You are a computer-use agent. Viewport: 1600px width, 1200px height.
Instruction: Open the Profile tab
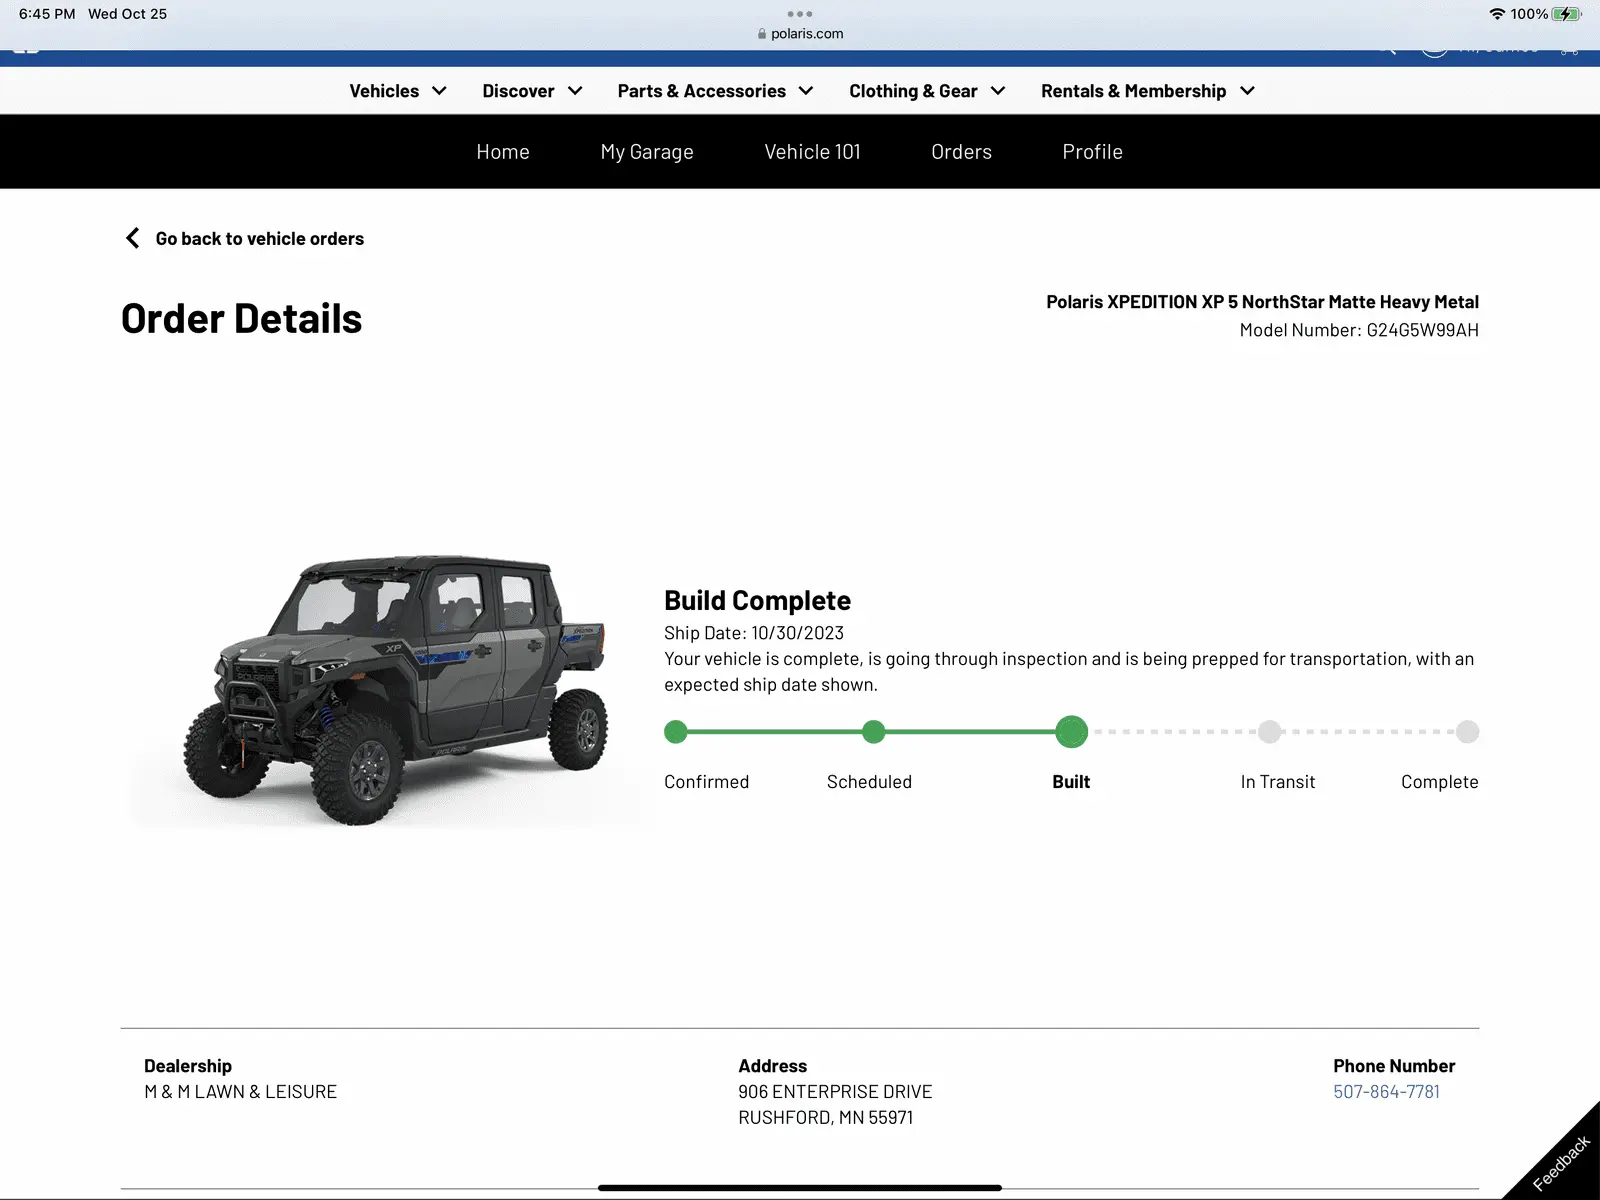1092,152
